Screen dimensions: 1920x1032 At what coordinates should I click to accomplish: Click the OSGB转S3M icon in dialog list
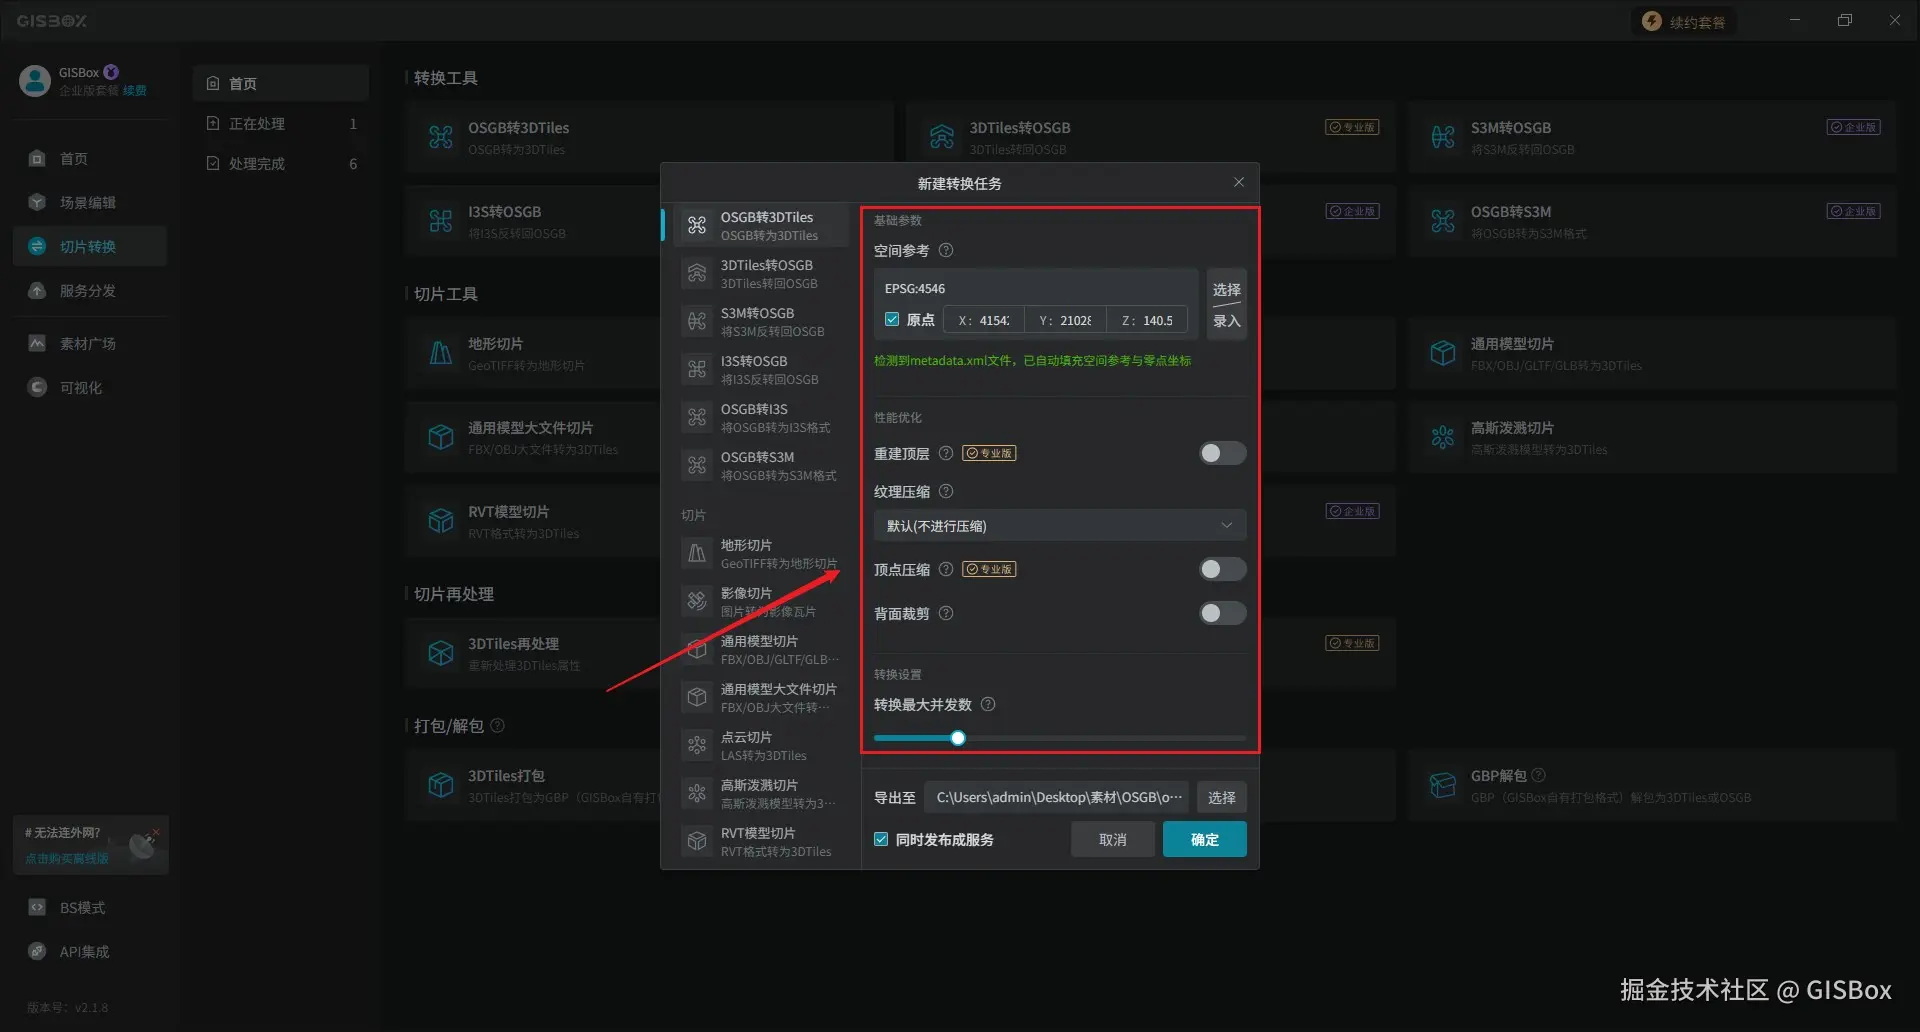(697, 466)
